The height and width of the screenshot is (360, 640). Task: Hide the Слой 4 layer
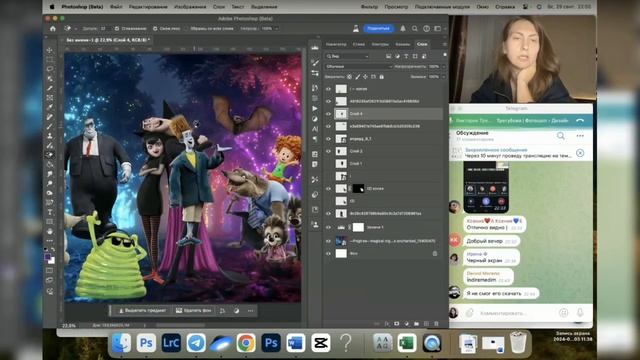pyautogui.click(x=328, y=114)
